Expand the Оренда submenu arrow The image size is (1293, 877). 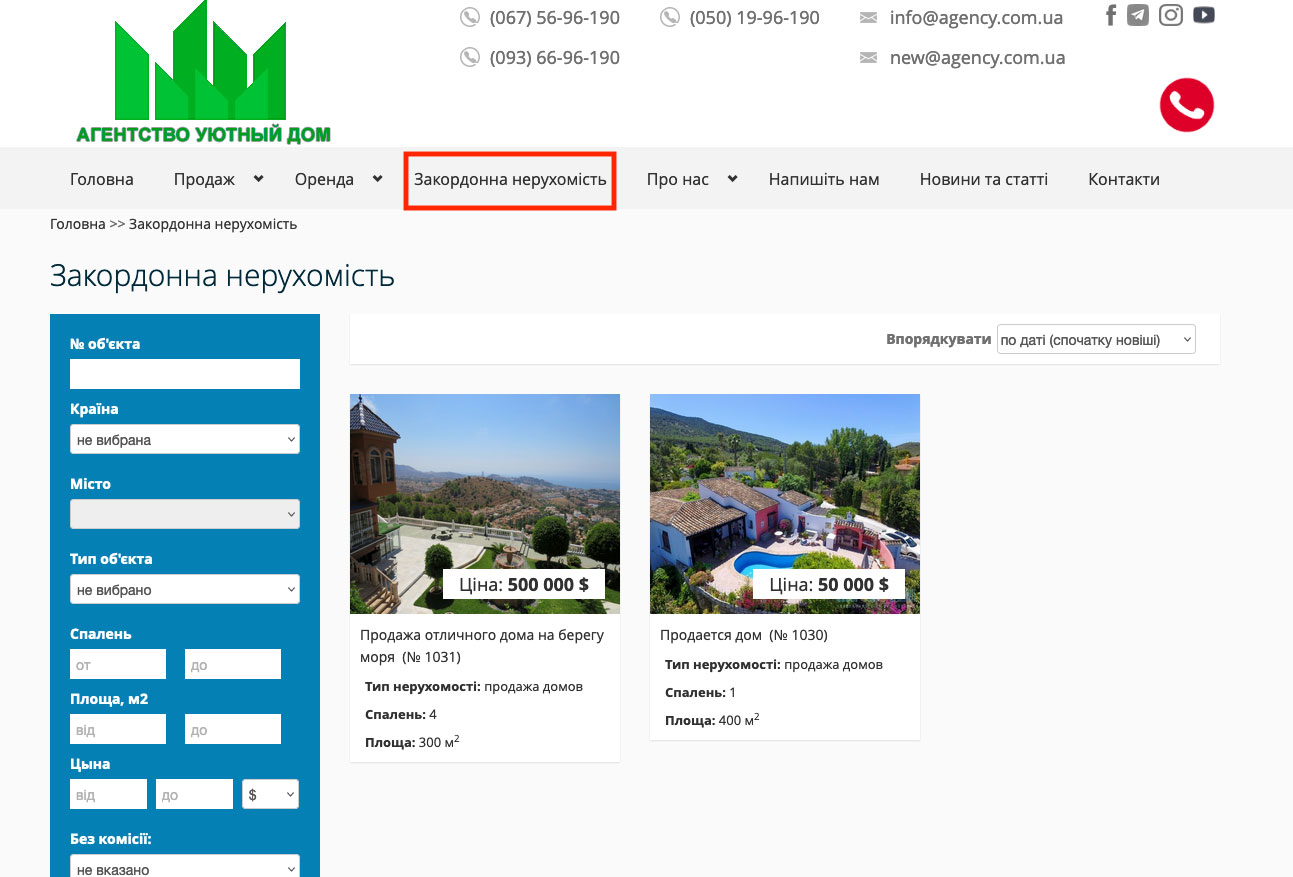[x=378, y=179]
